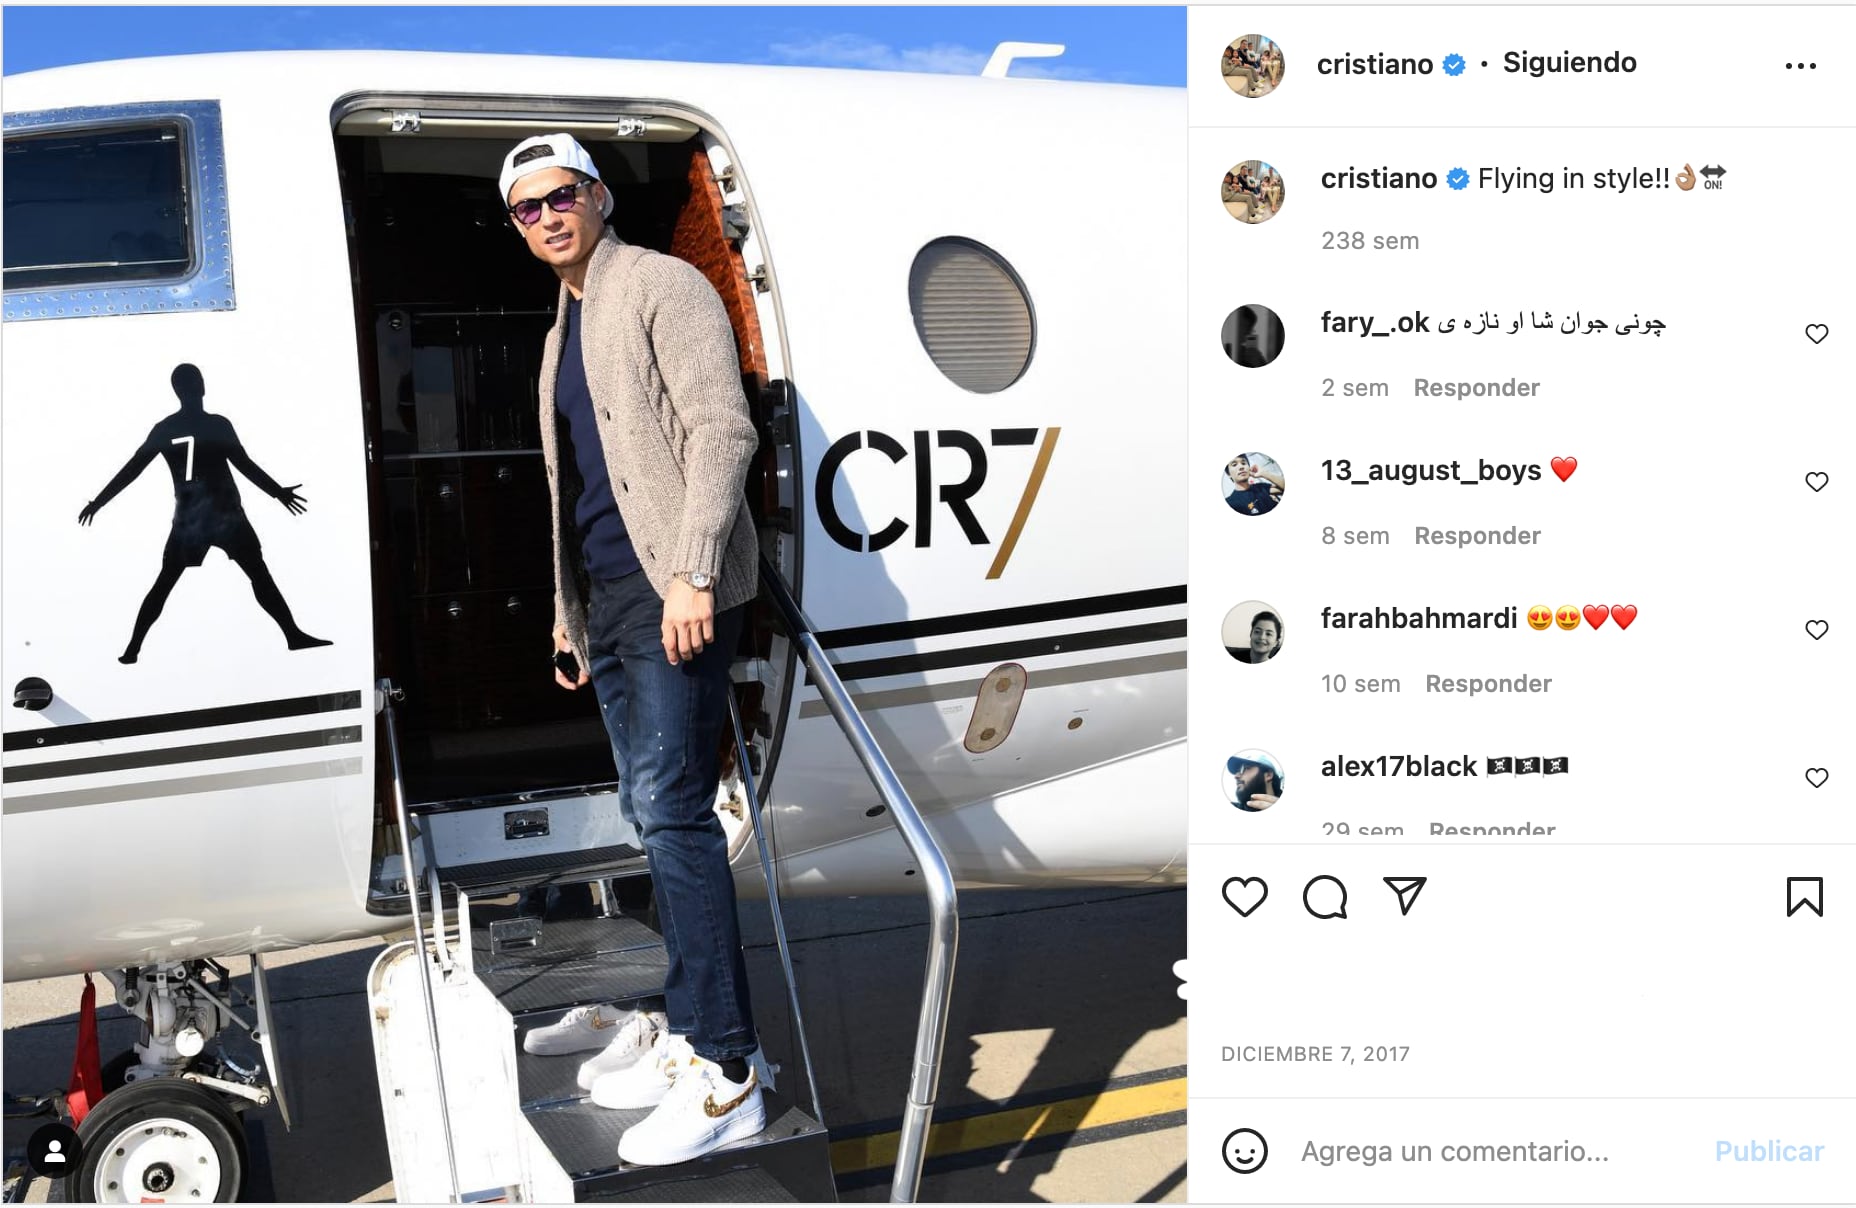Open alex17black user profile link
This screenshot has width=1856, height=1208.
[1398, 766]
